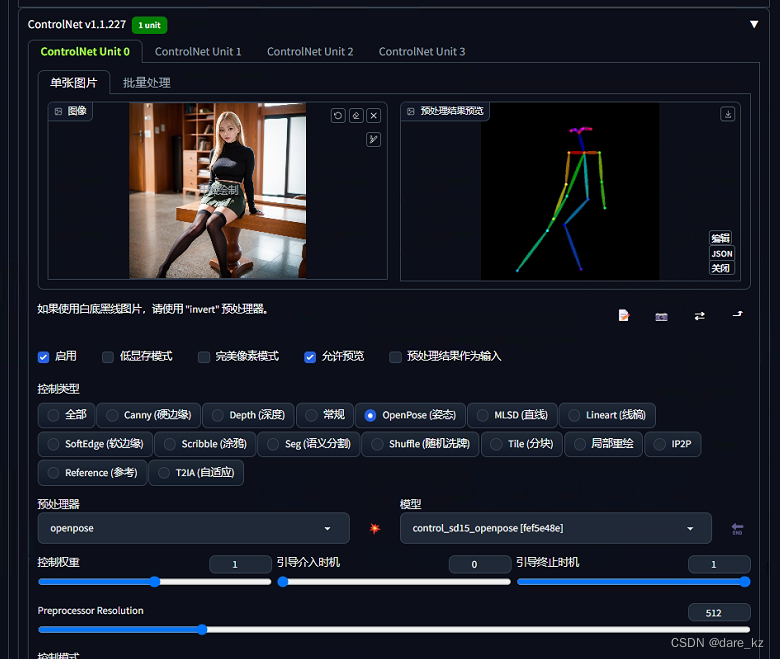
Task: Toggle the 启用 enable checkbox
Action: coord(43,357)
